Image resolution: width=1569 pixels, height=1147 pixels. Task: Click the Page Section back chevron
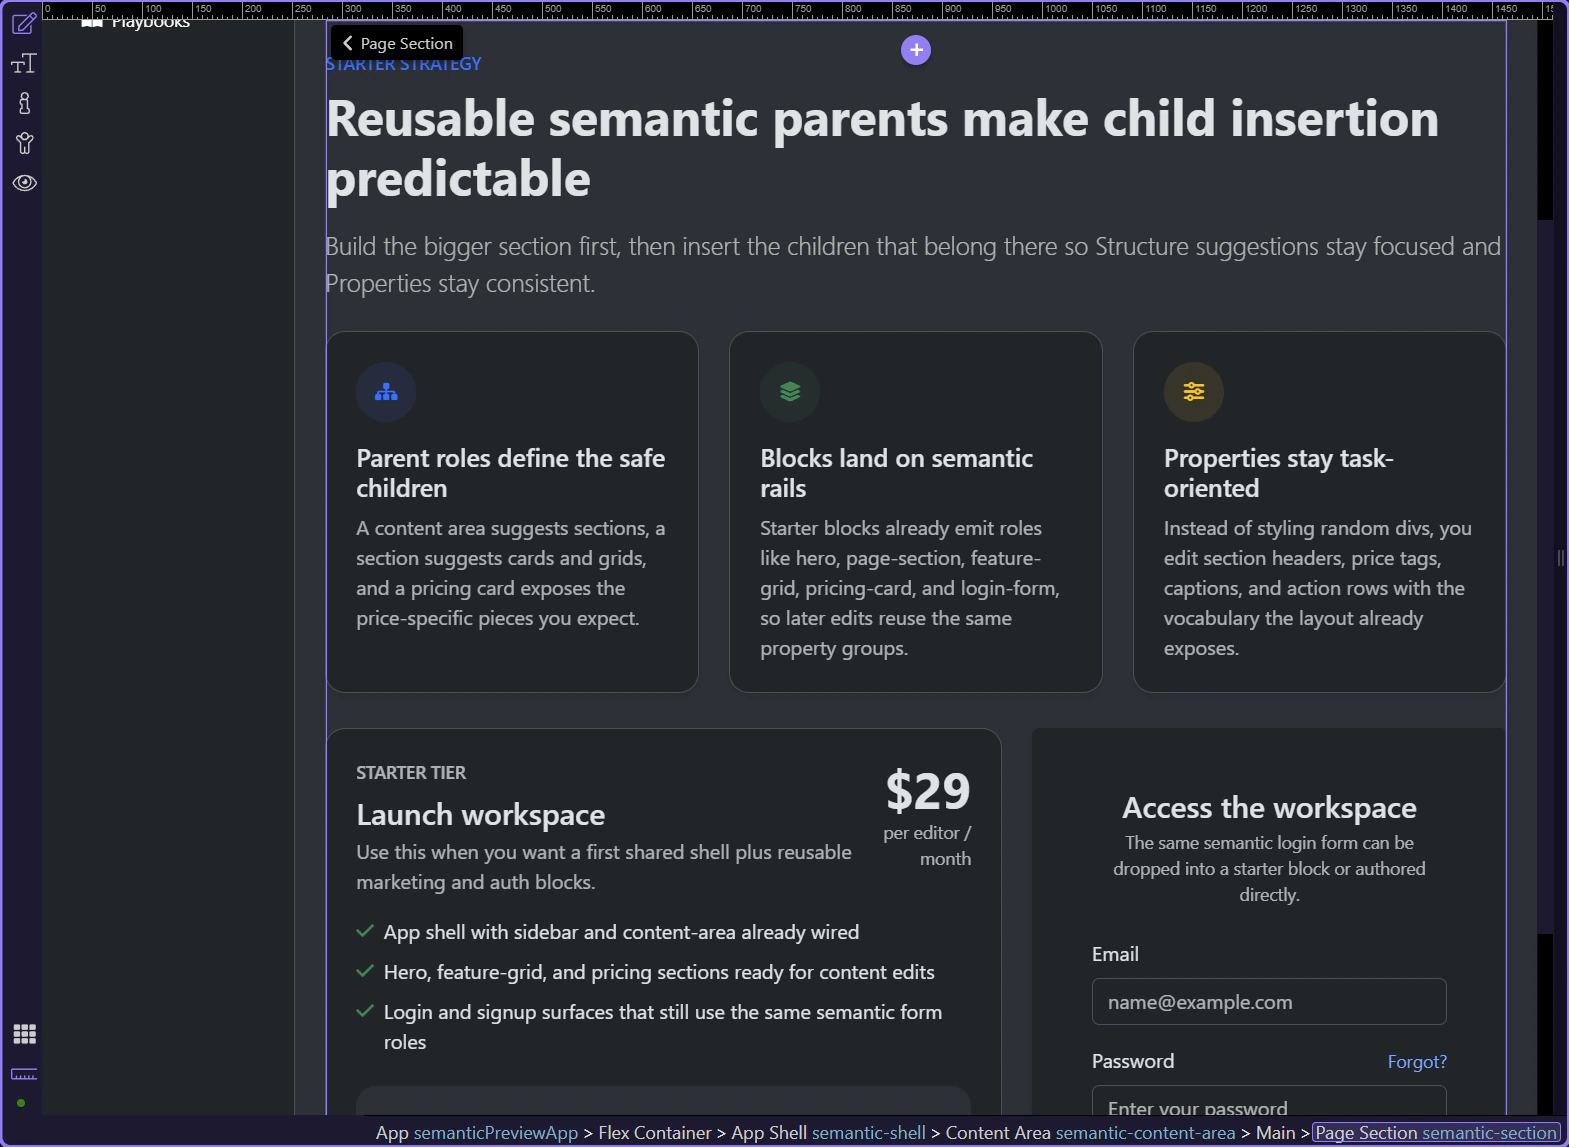[348, 43]
